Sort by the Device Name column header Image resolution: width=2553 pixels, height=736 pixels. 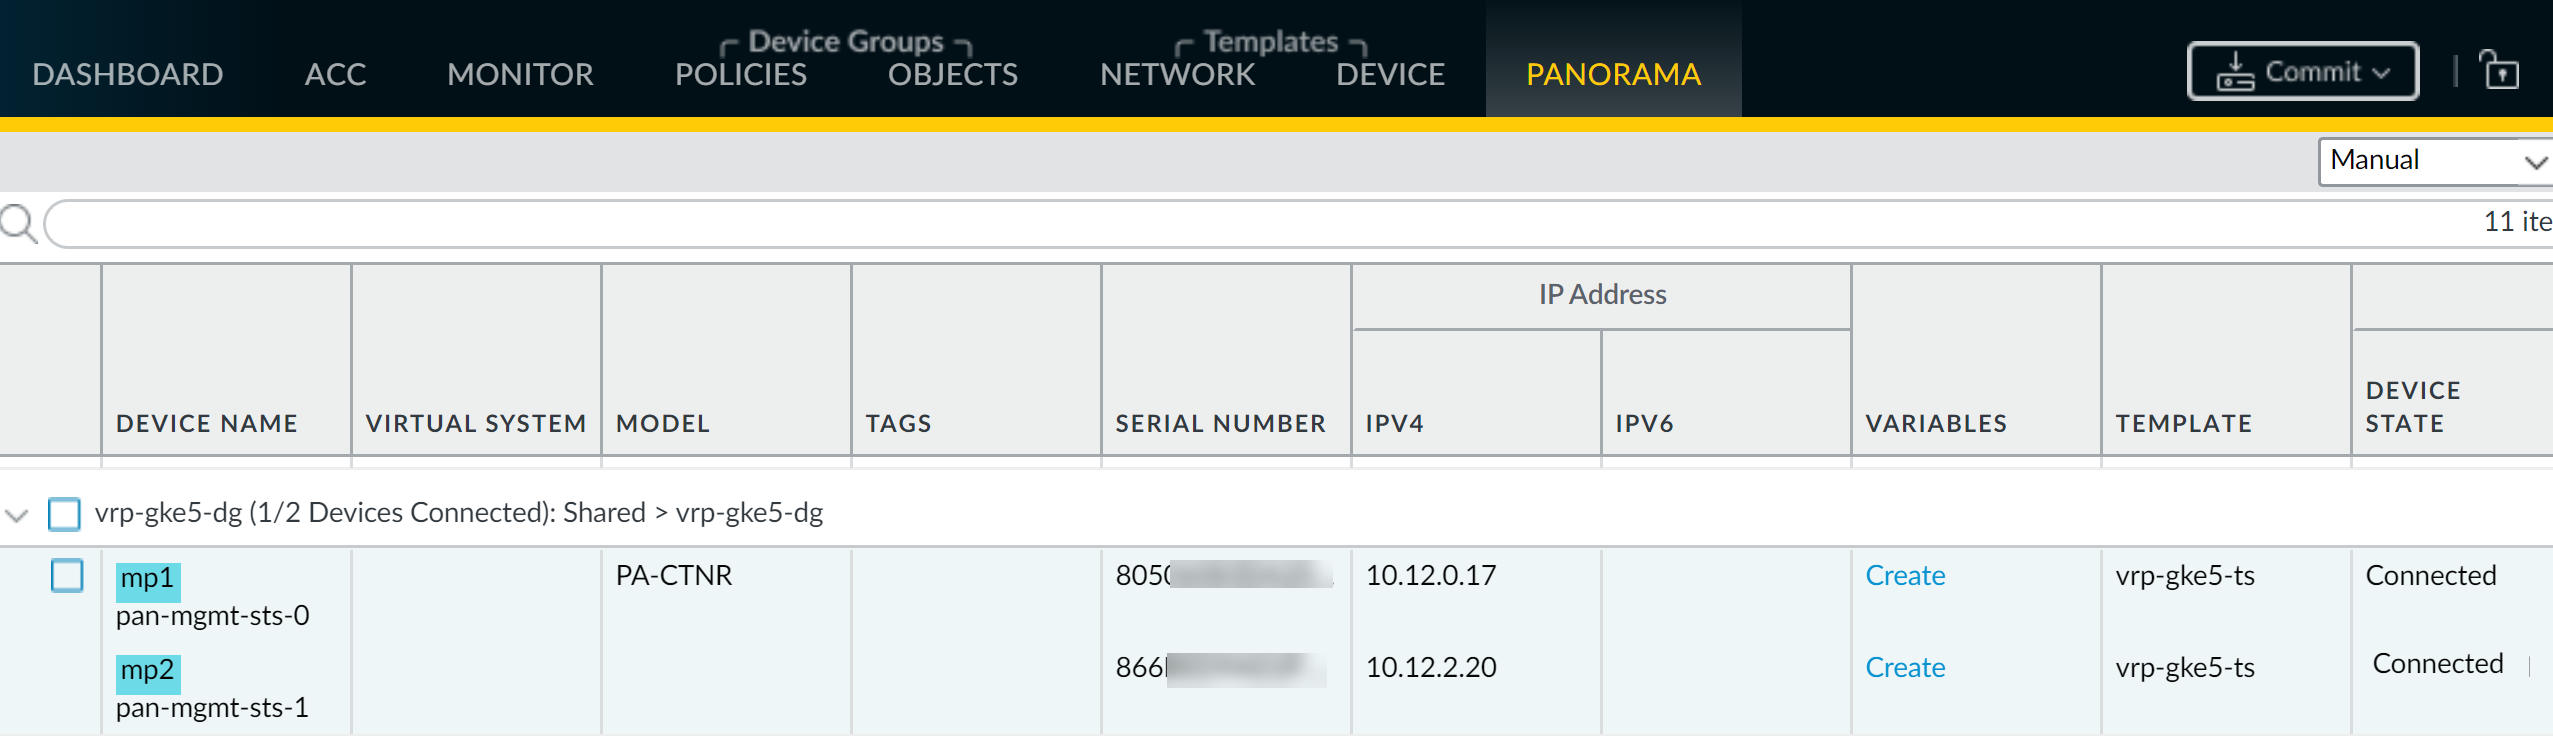pos(207,424)
